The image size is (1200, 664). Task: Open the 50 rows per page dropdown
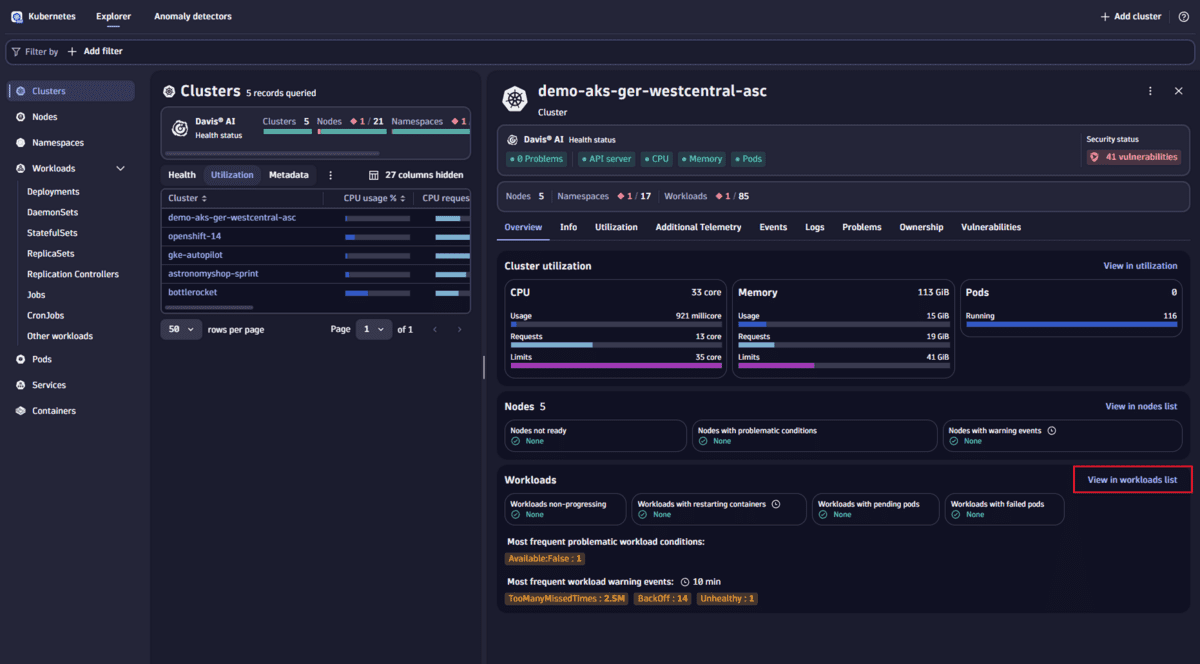tap(181, 328)
